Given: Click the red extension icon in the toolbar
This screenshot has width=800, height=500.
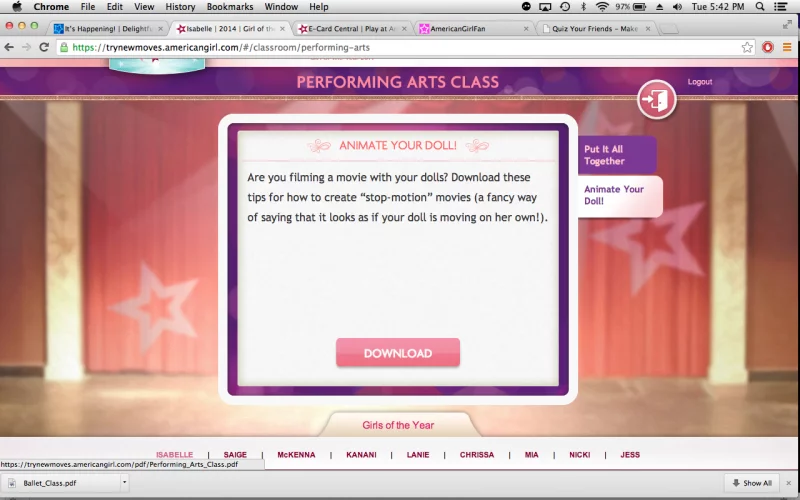Looking at the screenshot, I should pyautogui.click(x=767, y=47).
